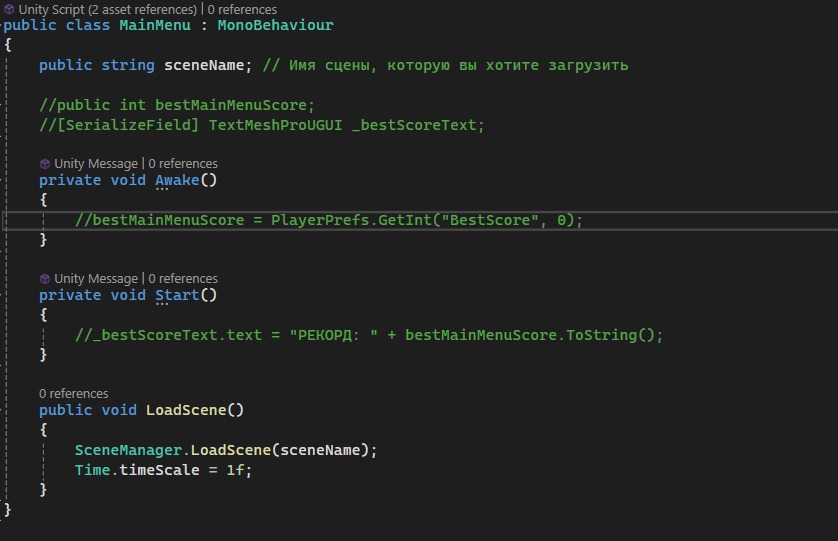Open 'Unity Message' CodeLens above Awake
Screen dimensions: 838x541
96,164
